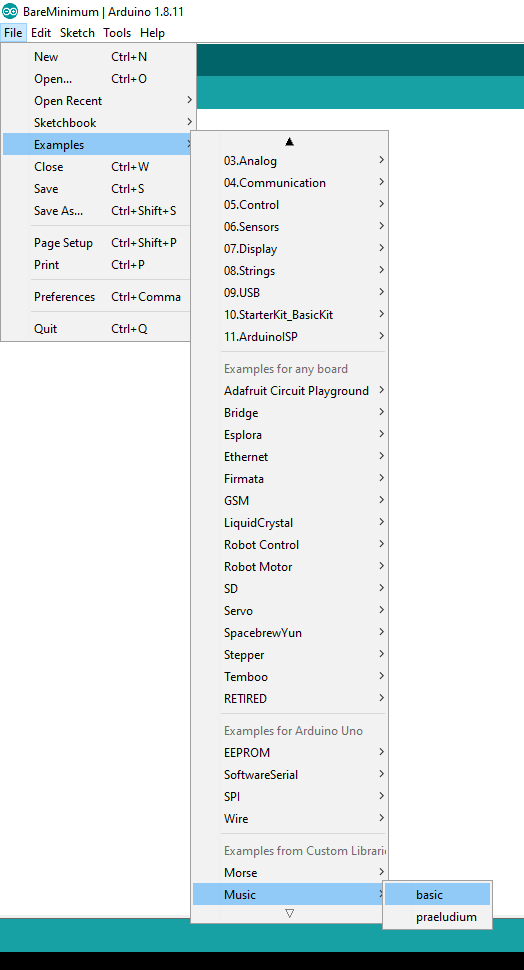Screen dimensions: 524x970
Task: Open the Help menu
Action: (x=152, y=33)
